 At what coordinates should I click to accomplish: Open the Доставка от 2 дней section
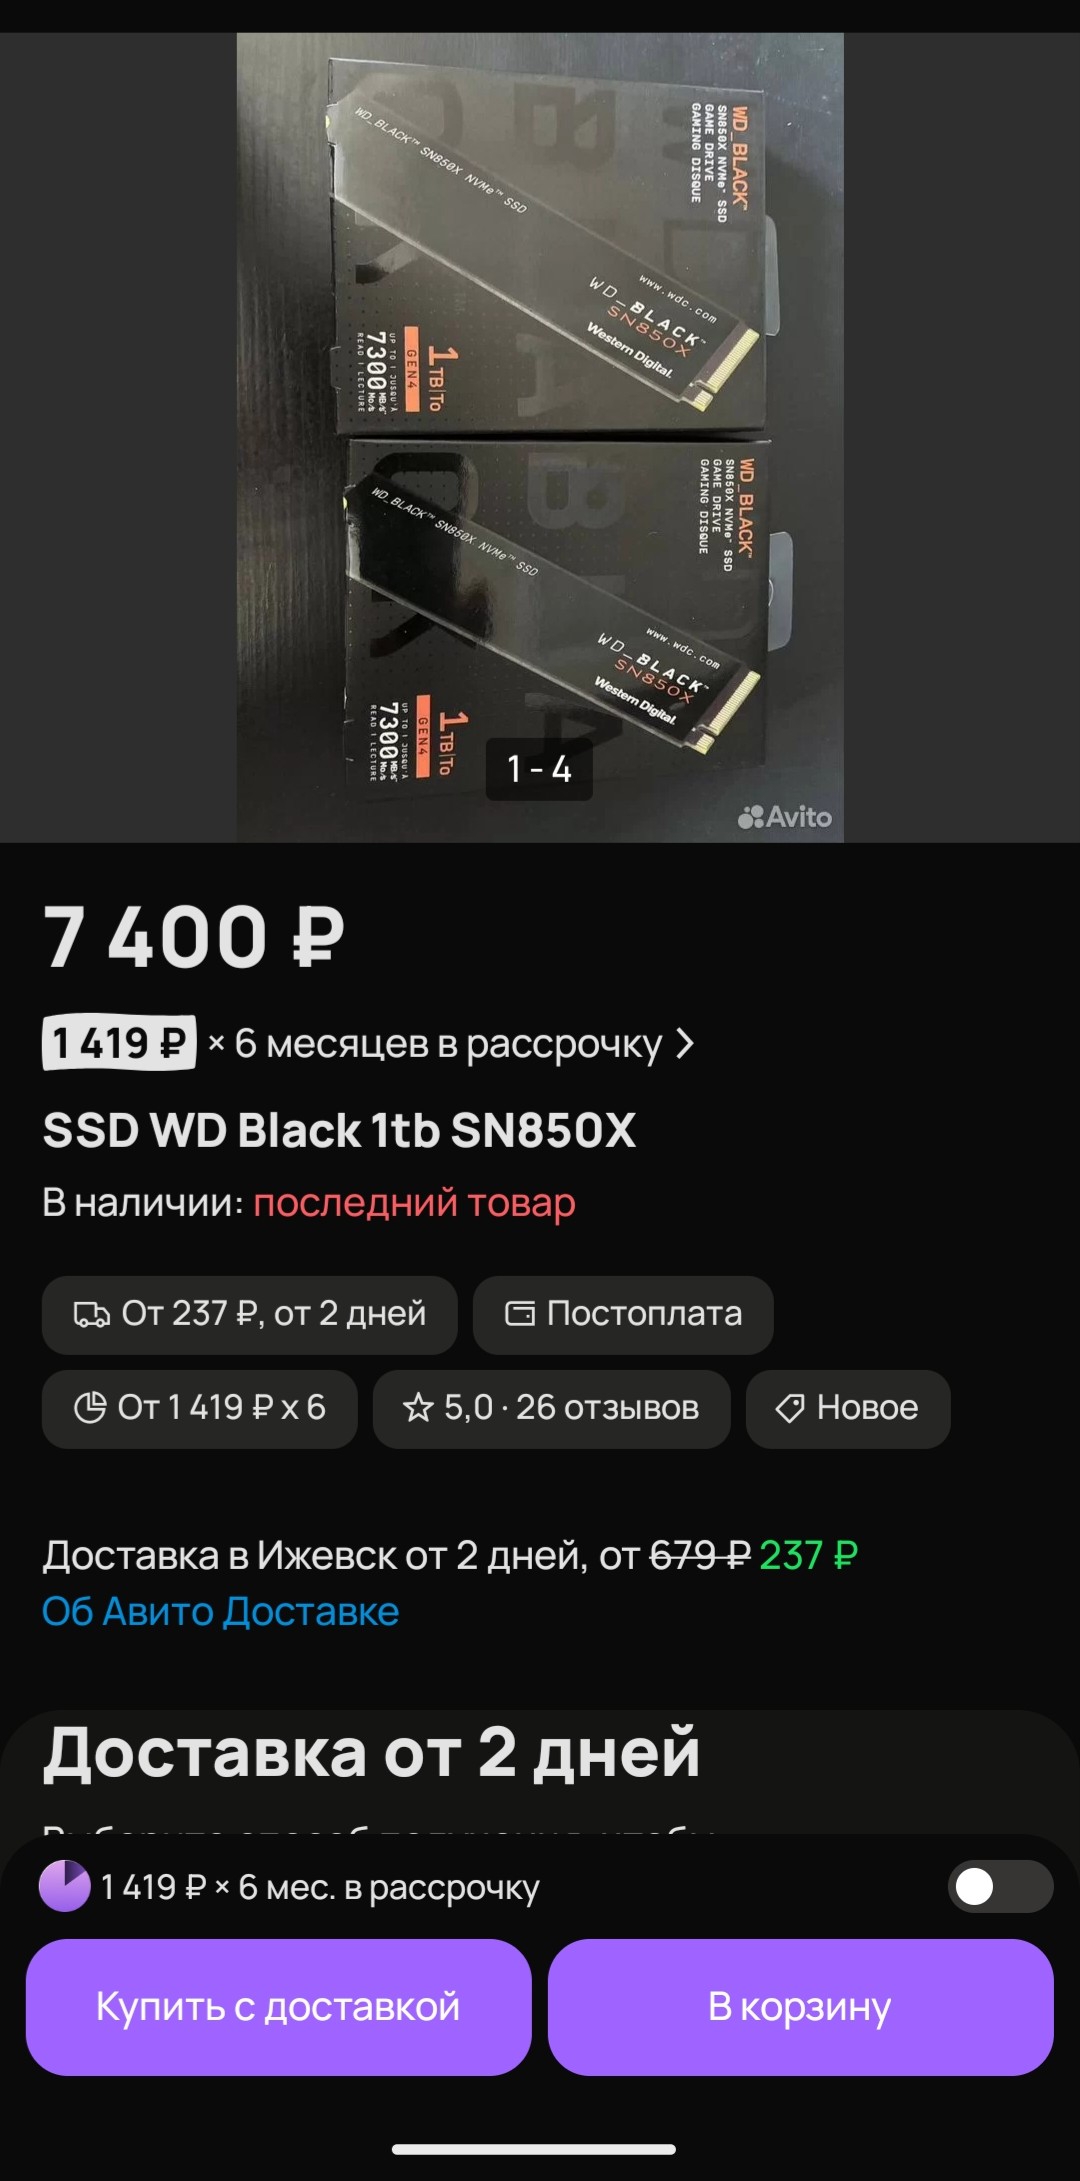coord(371,1752)
